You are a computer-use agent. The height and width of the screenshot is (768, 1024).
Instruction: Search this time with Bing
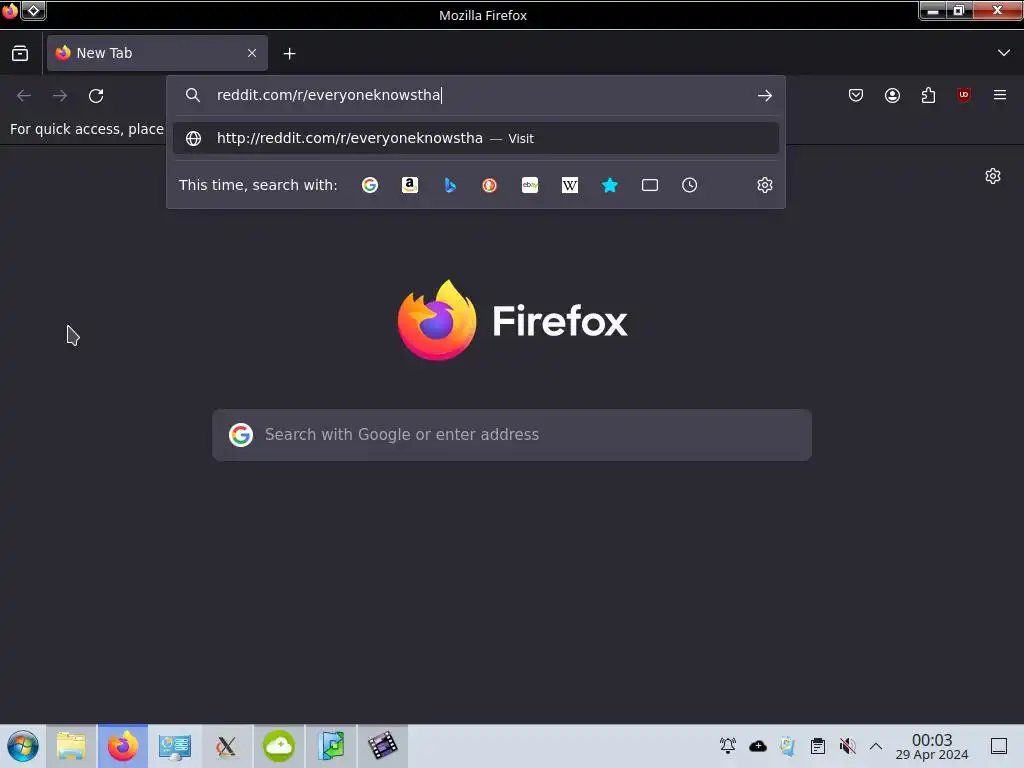pyautogui.click(x=449, y=185)
